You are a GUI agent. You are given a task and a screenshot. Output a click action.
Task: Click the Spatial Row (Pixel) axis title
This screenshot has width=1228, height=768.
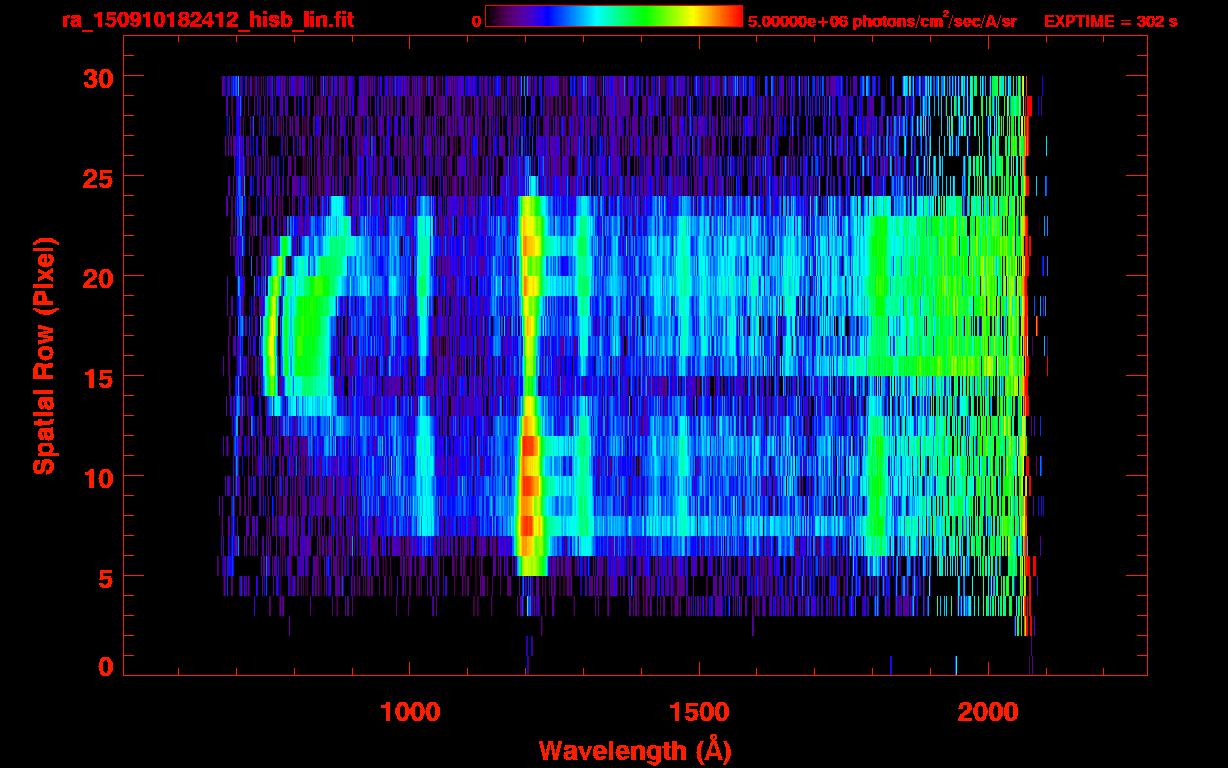pos(44,355)
